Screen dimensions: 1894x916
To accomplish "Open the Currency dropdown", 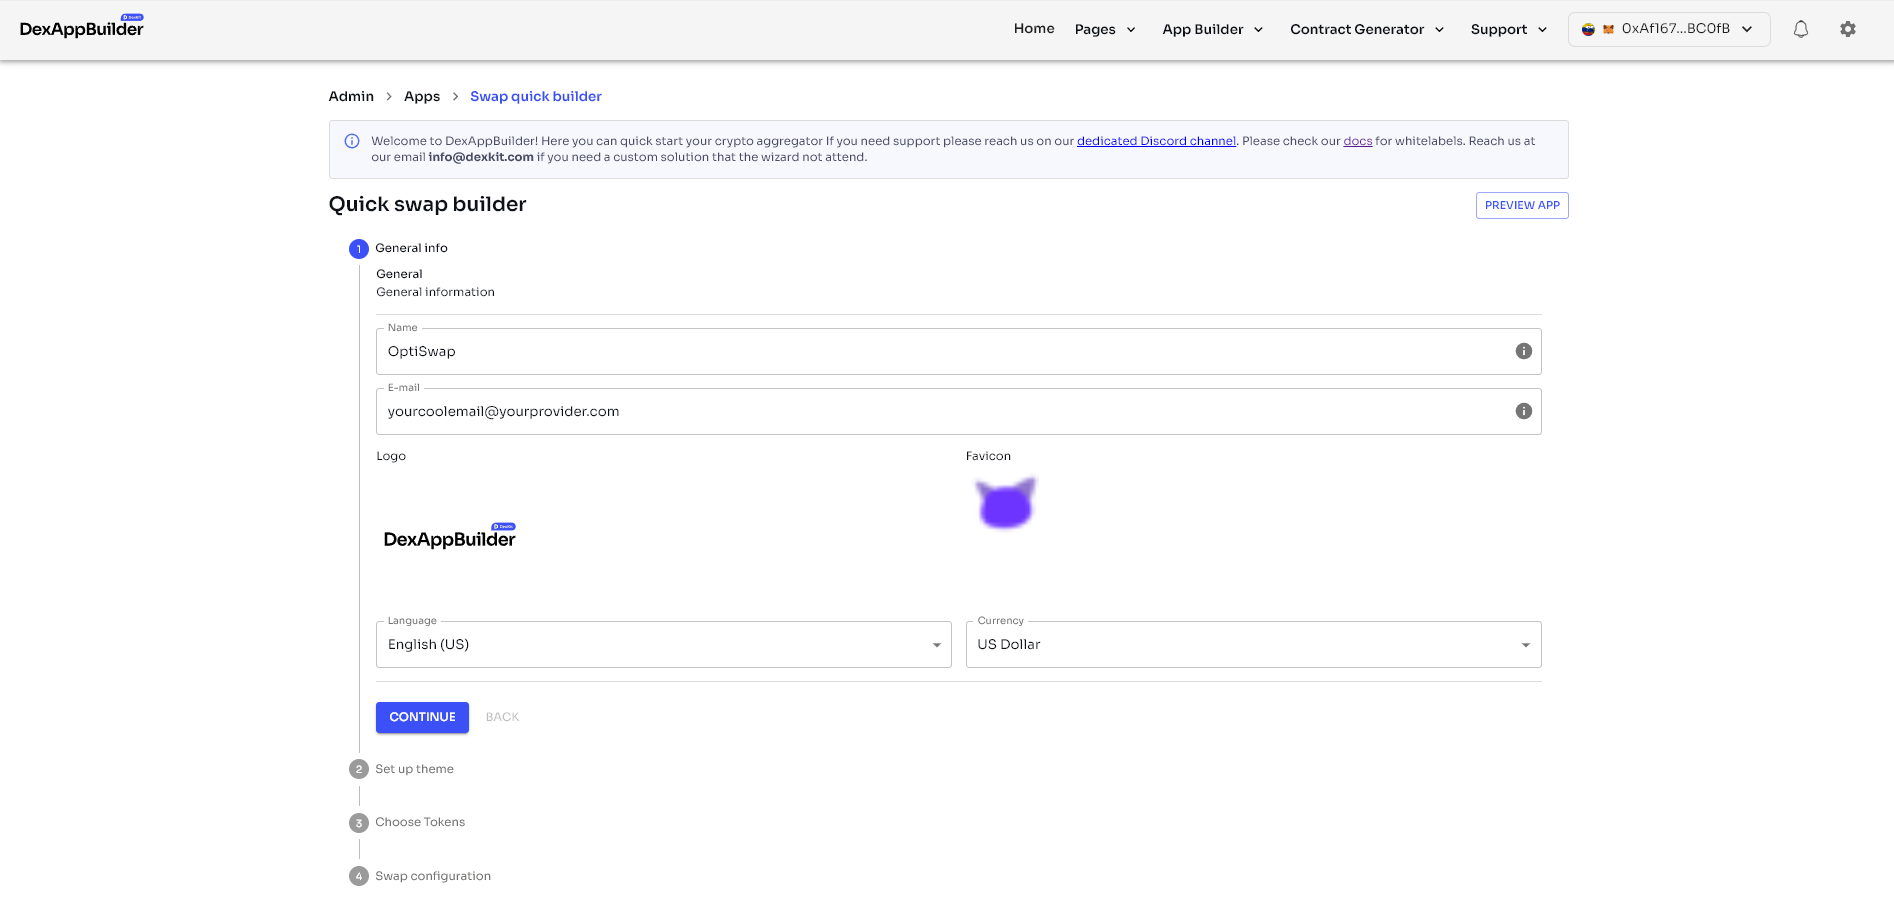I will (x=1252, y=645).
